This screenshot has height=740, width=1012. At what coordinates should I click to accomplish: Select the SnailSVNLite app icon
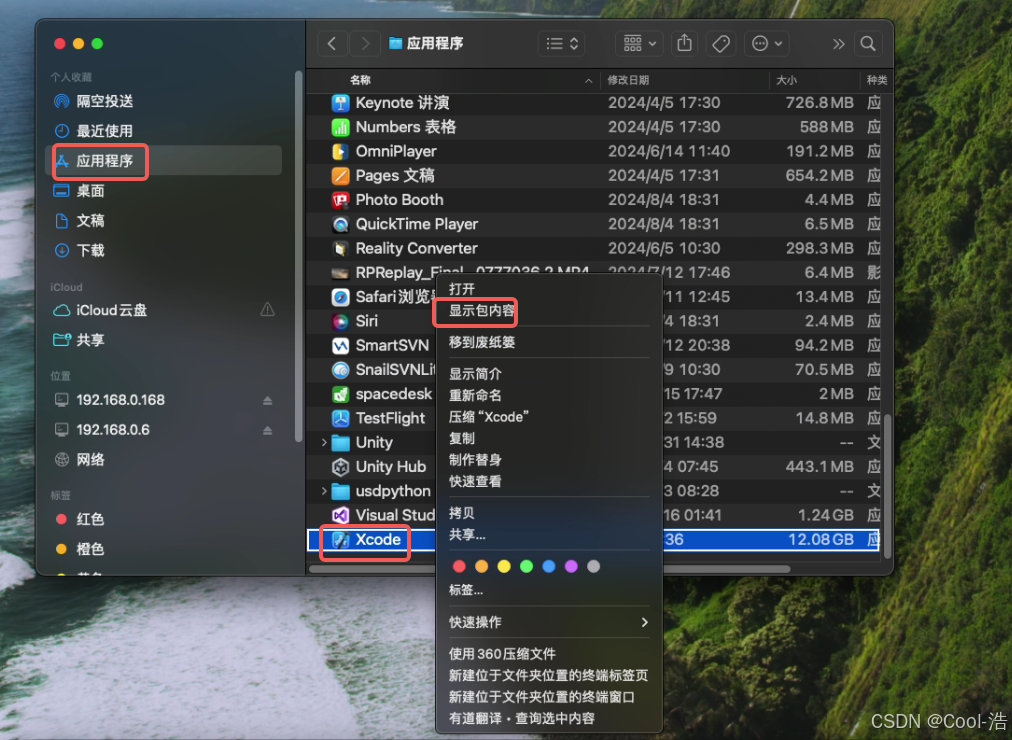tap(340, 370)
